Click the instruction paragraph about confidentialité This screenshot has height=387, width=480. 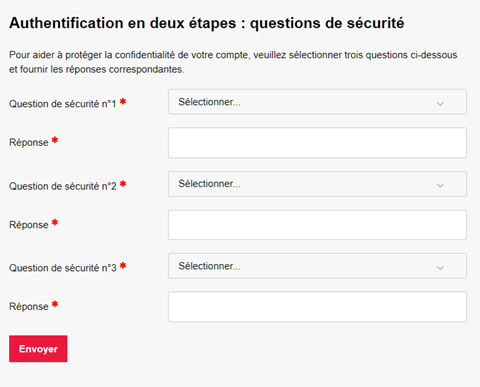233,62
